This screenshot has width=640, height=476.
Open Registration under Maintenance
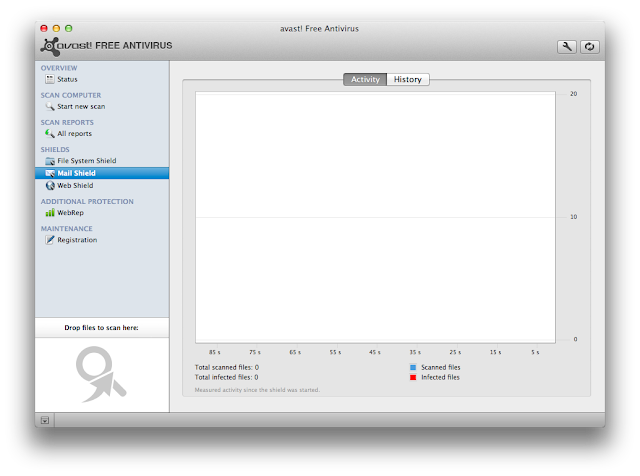pyautogui.click(x=77, y=240)
